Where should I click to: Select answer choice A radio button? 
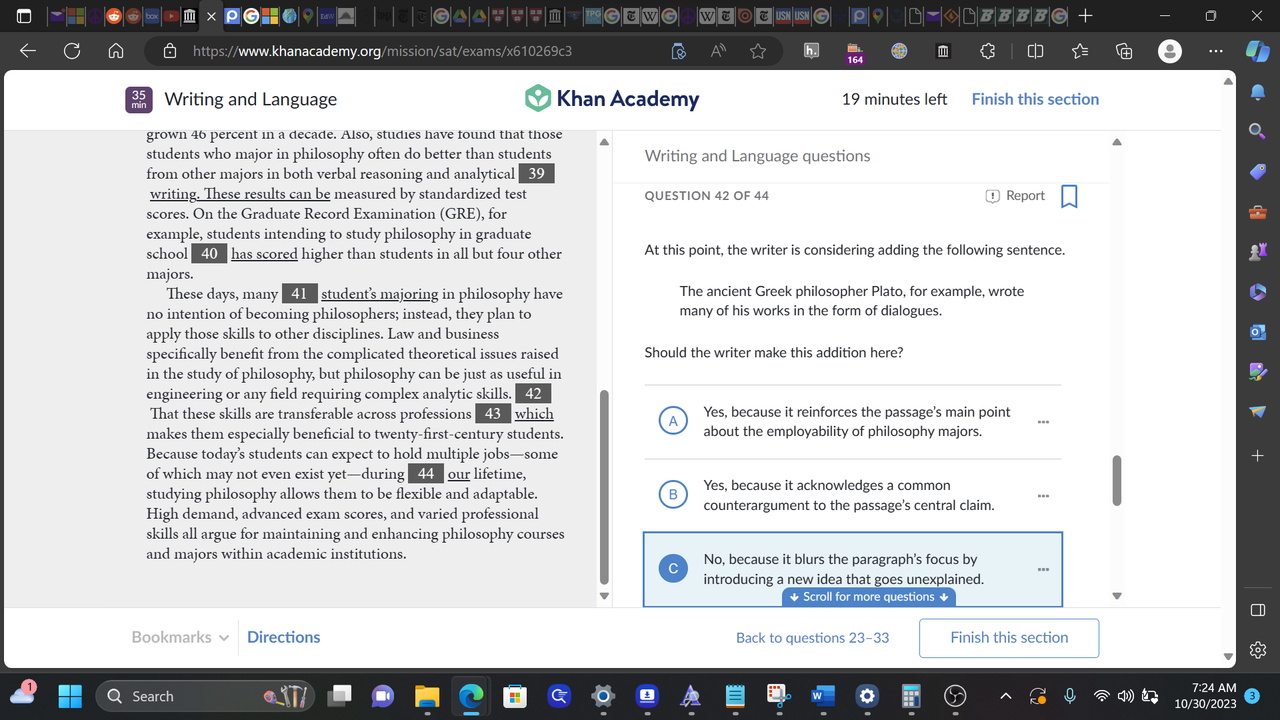673,421
